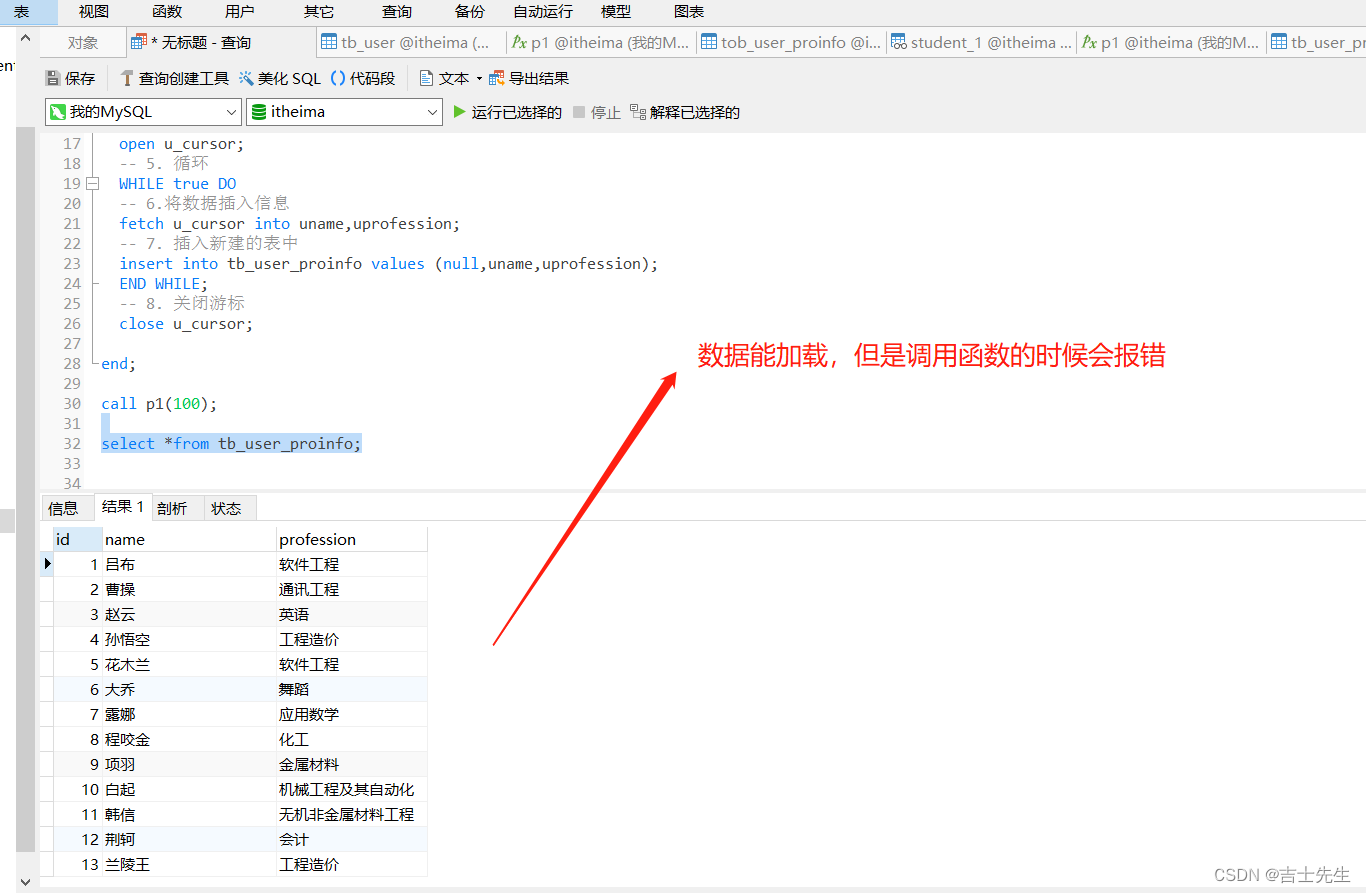Switch to the Result 1 (结果 1) tab

pyautogui.click(x=122, y=507)
